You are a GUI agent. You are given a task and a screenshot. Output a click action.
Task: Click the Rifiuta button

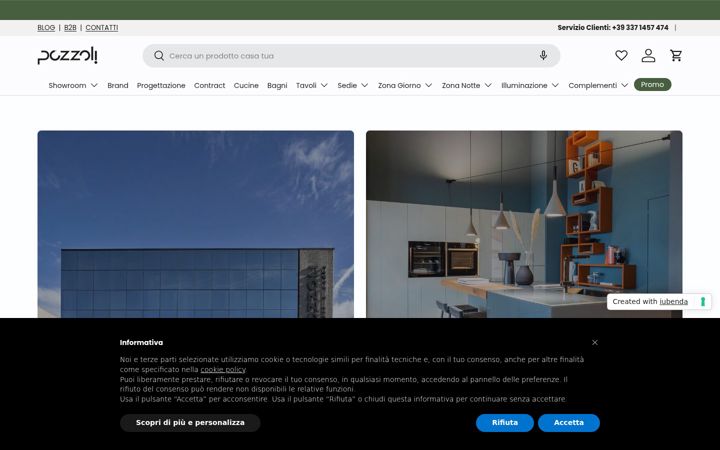pyautogui.click(x=505, y=422)
